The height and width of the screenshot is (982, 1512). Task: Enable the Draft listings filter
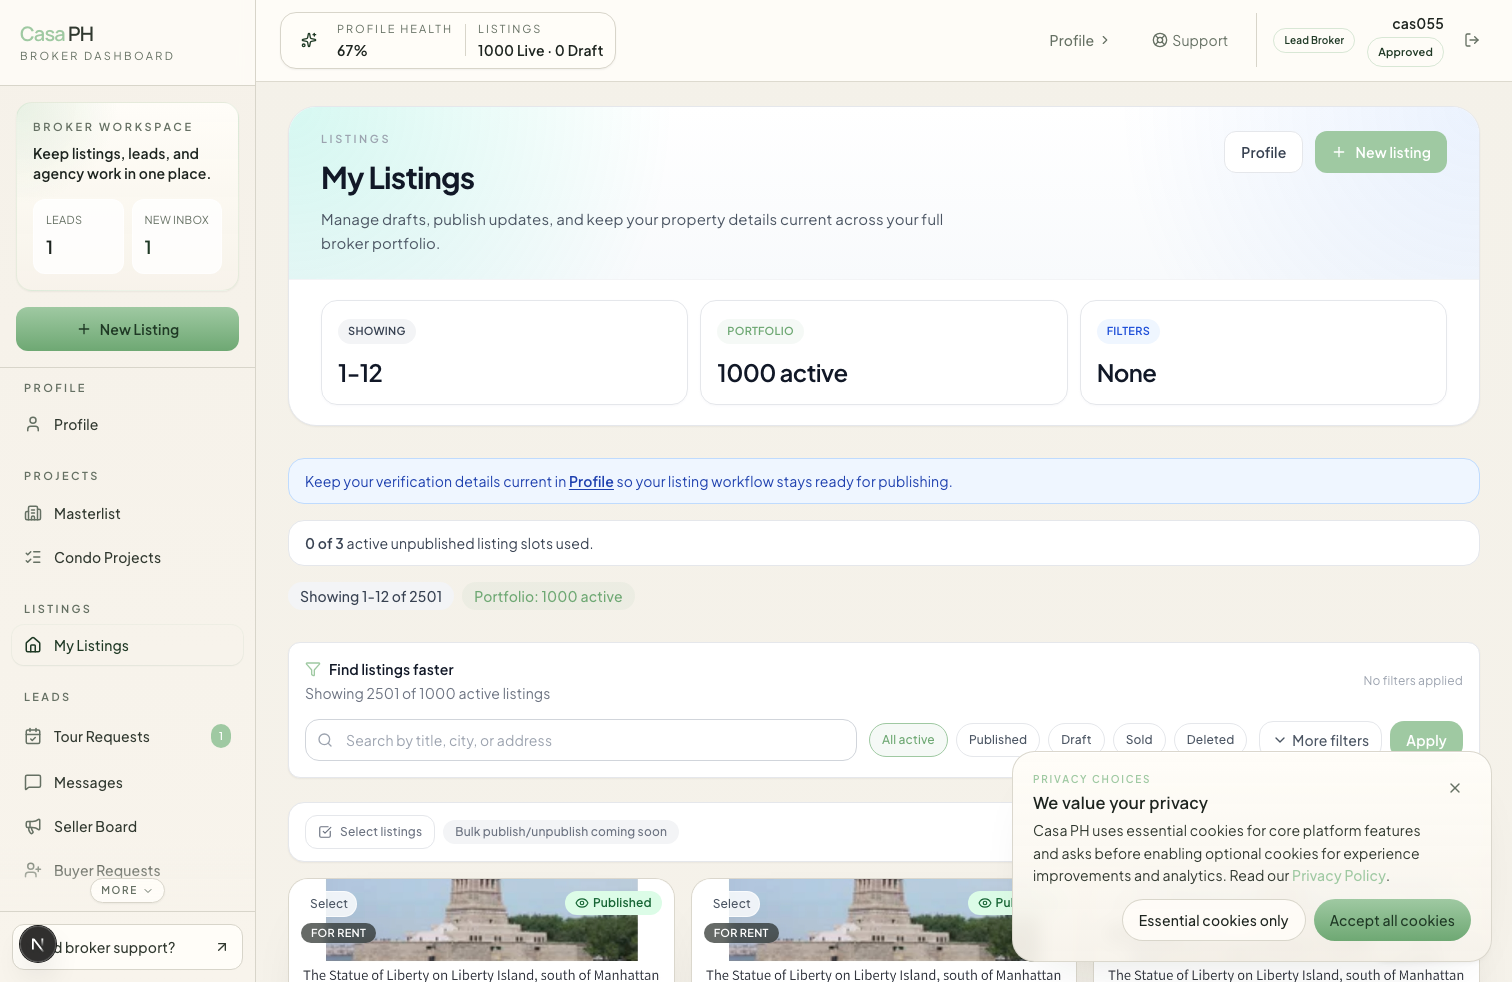[1075, 739]
